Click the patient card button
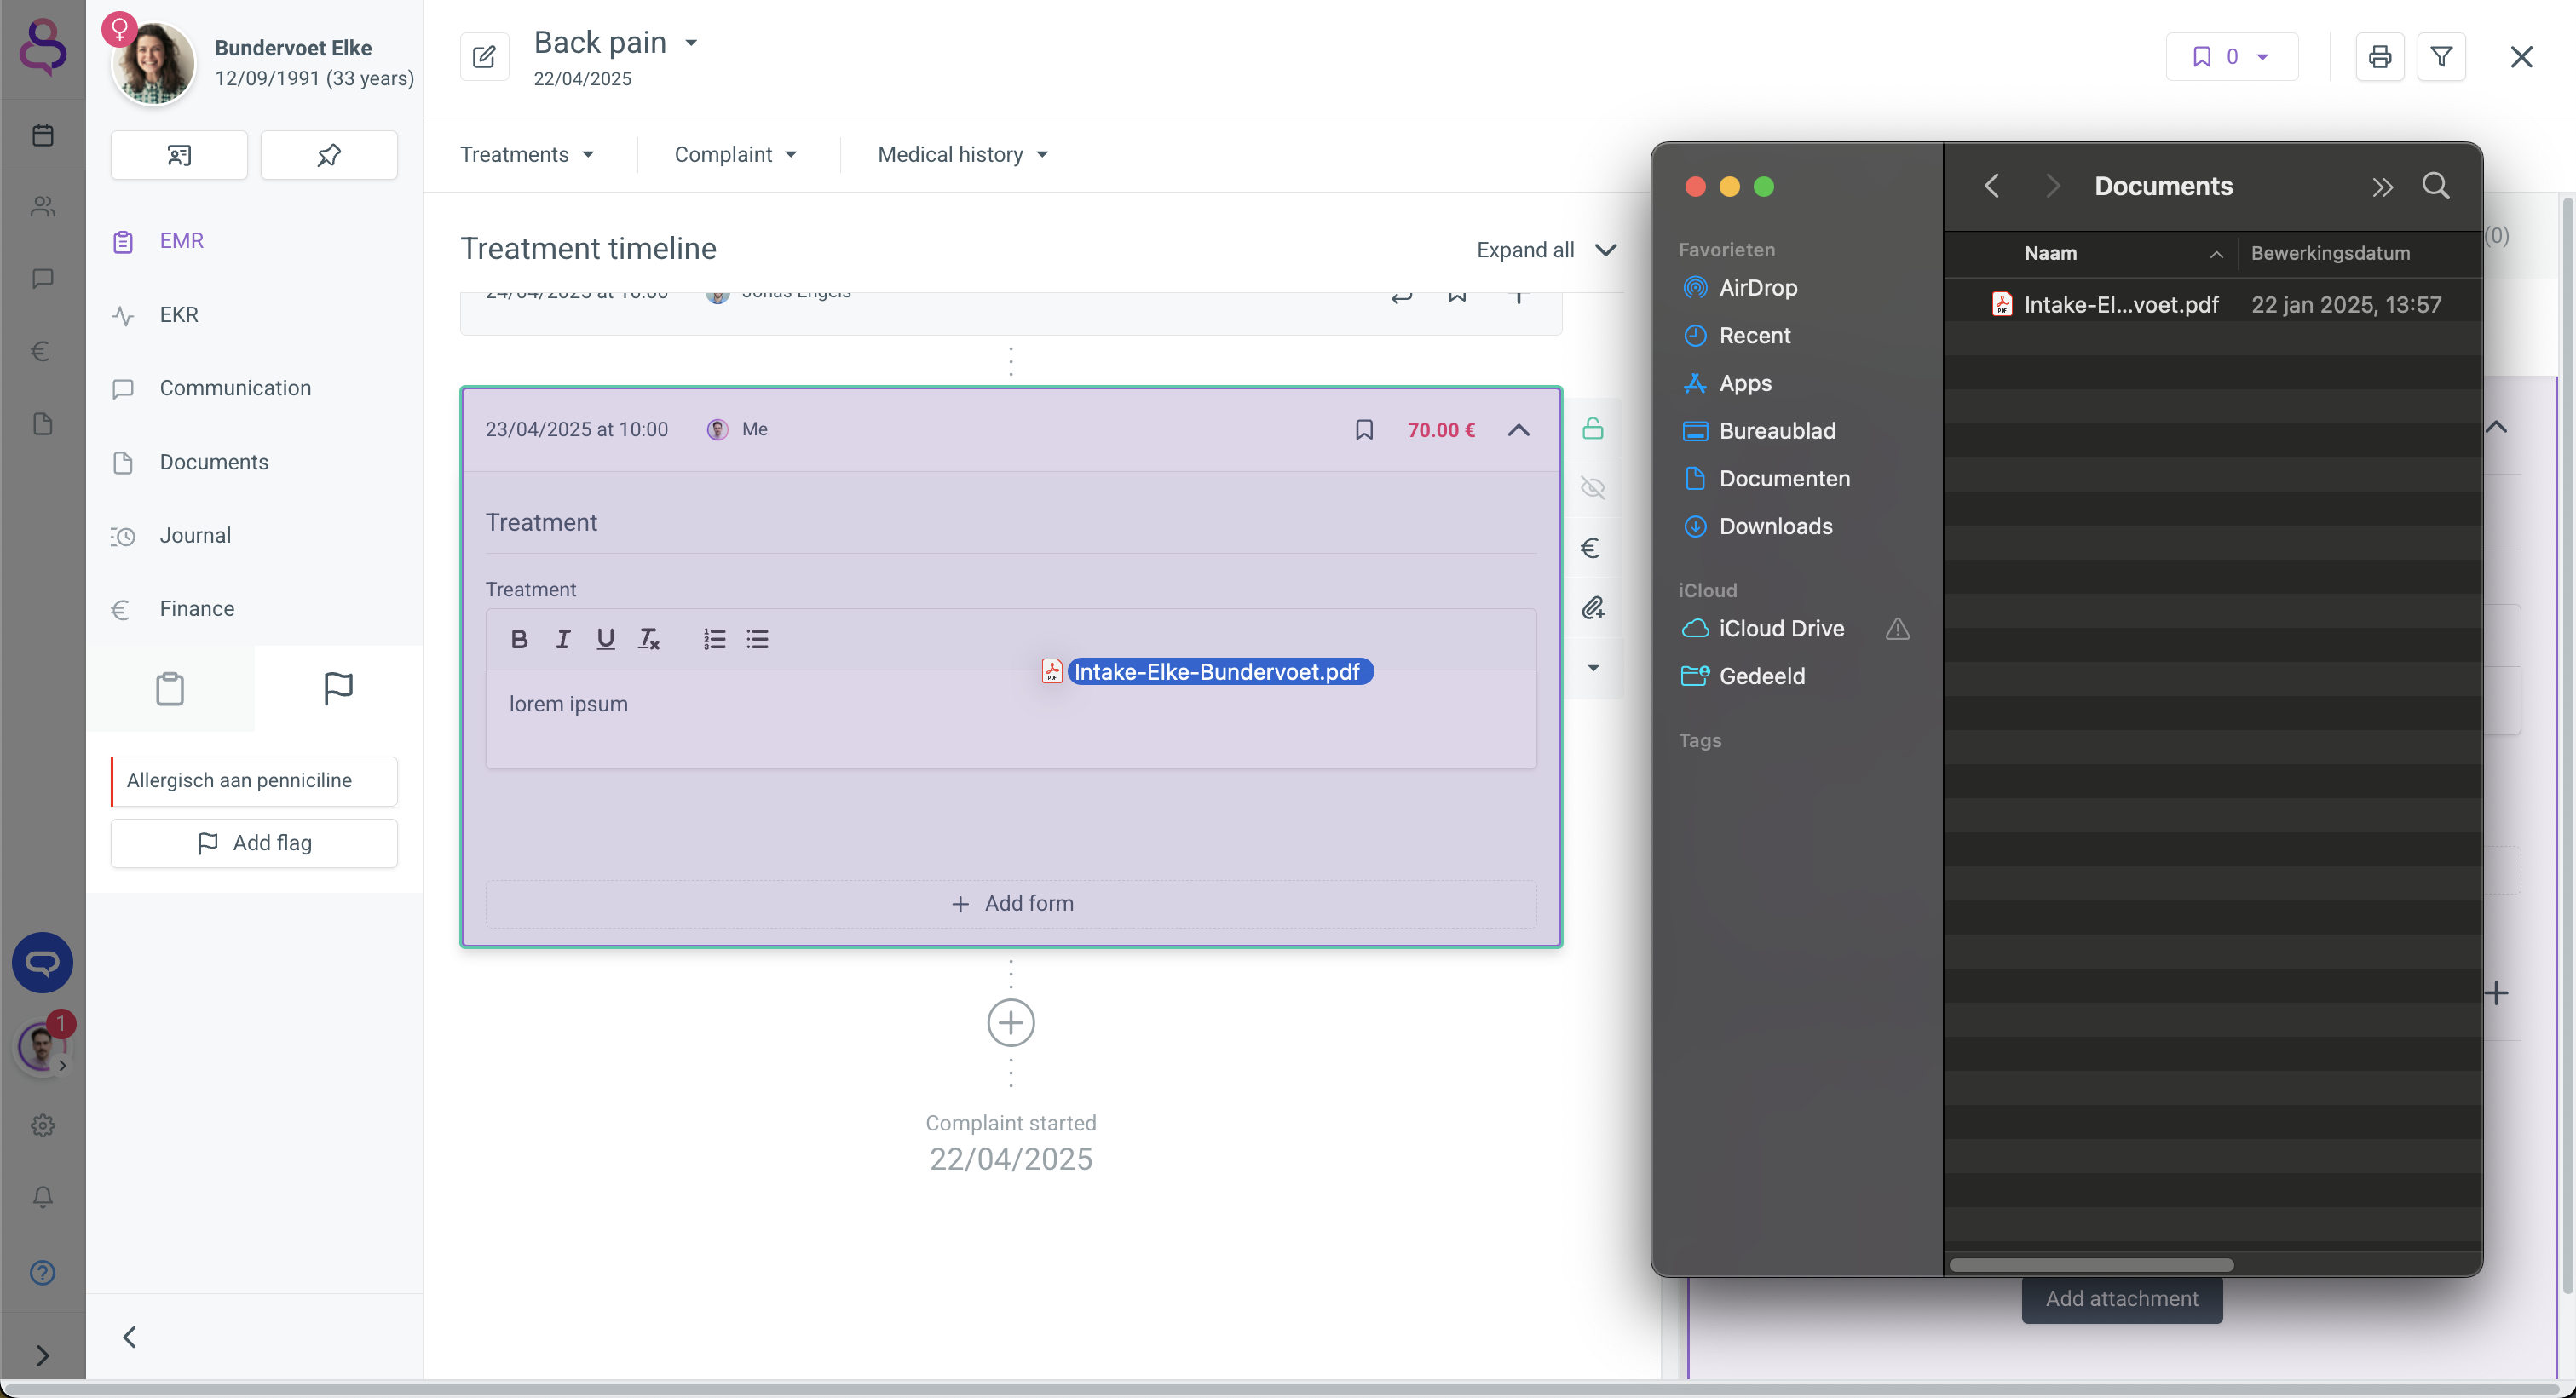This screenshot has height=1398, width=2576. click(x=179, y=155)
